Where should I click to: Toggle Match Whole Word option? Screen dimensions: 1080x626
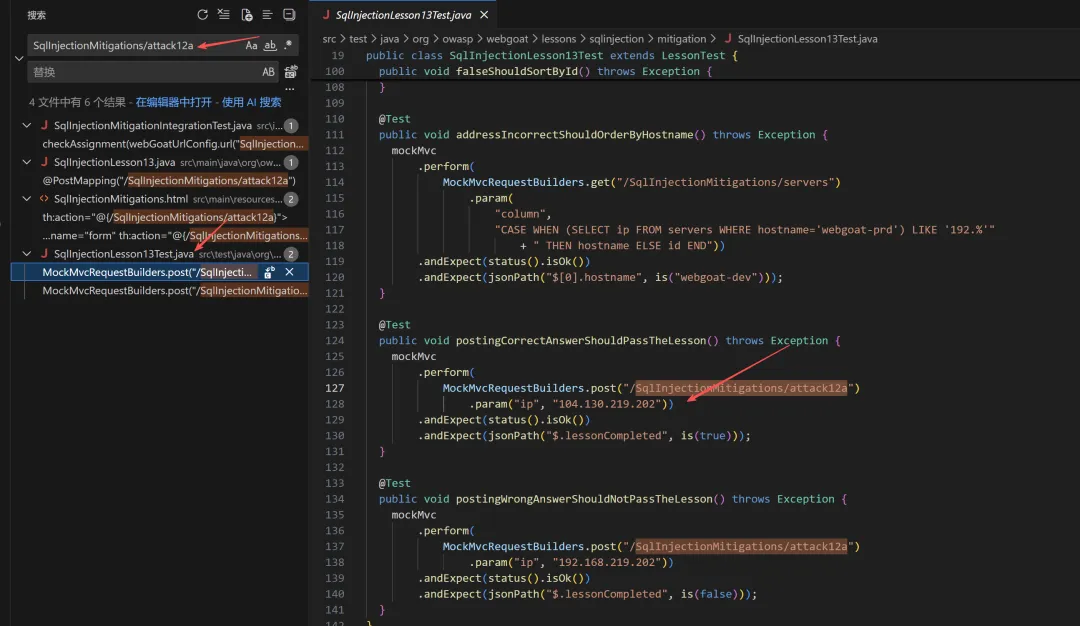pyautogui.click(x=270, y=45)
